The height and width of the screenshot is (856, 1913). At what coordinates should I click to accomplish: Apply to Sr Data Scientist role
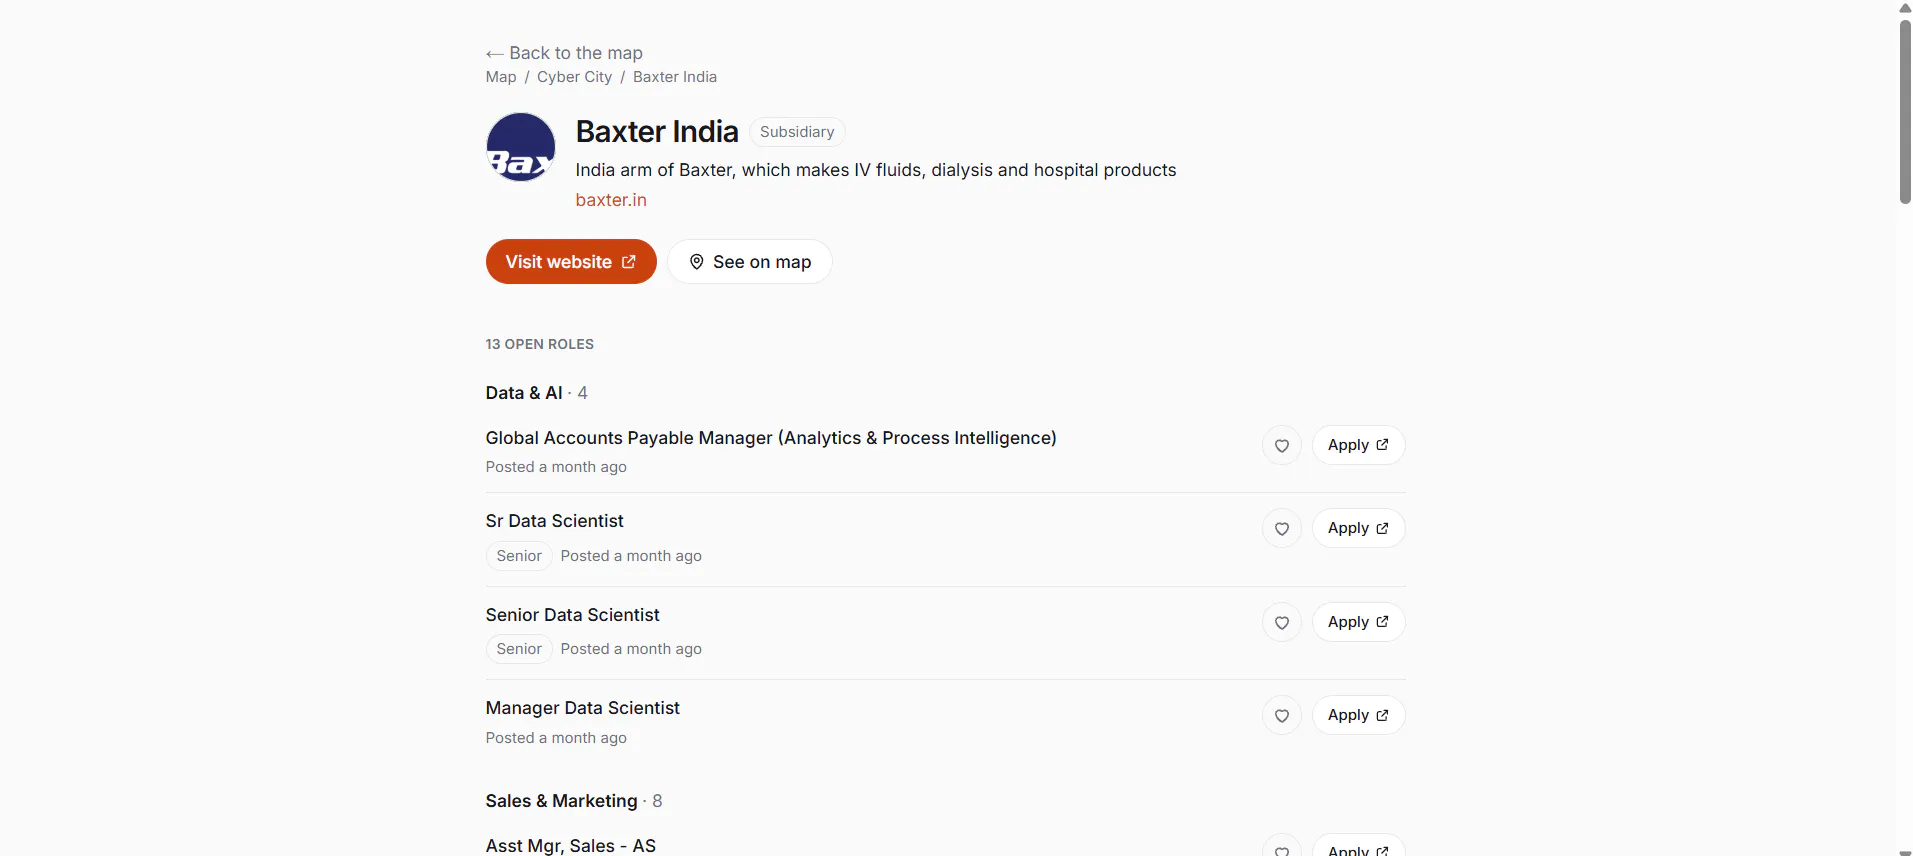(1358, 528)
